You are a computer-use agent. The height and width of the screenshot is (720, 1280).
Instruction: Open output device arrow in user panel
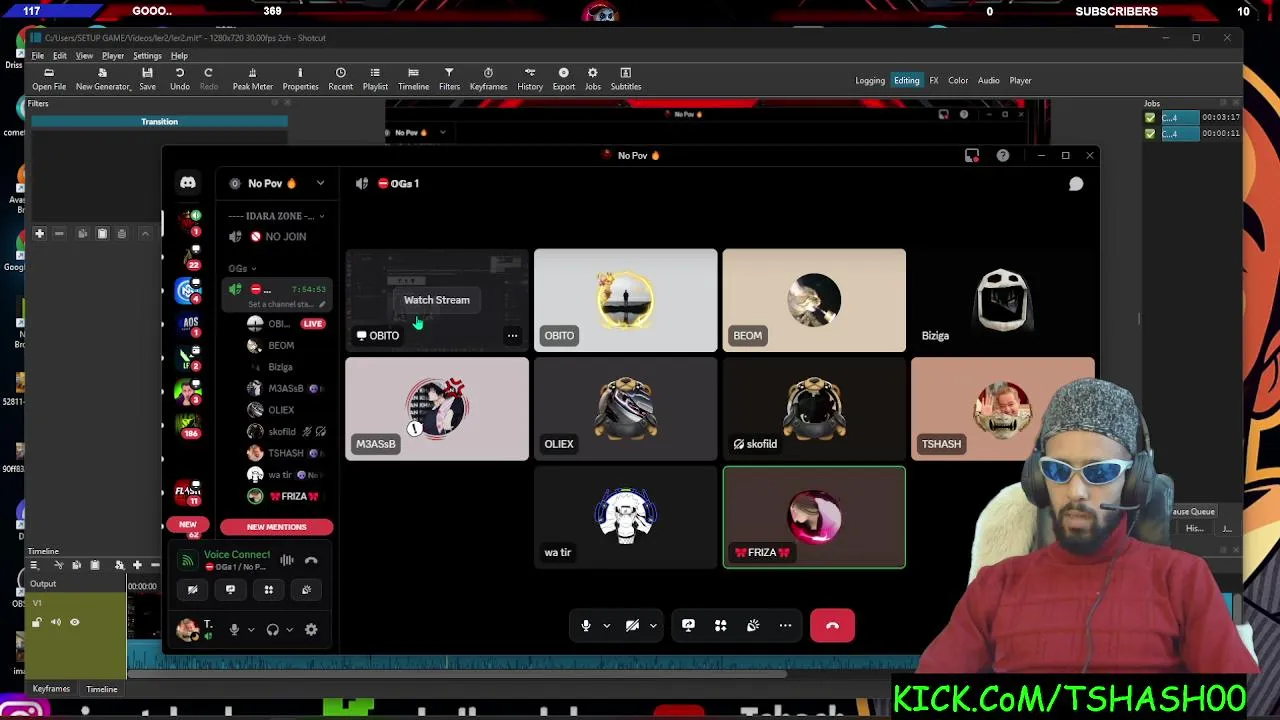tap(290, 630)
